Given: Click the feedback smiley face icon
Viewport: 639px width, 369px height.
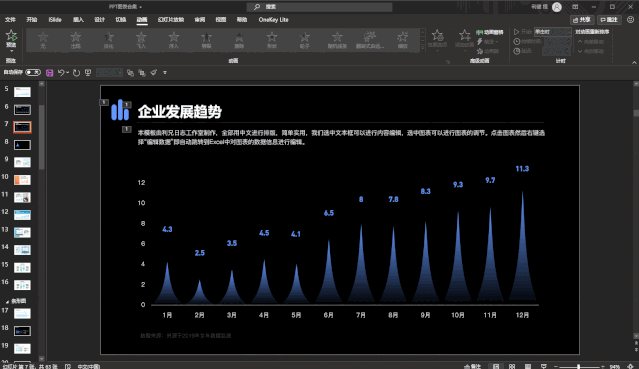Looking at the screenshot, I should click(630, 20).
